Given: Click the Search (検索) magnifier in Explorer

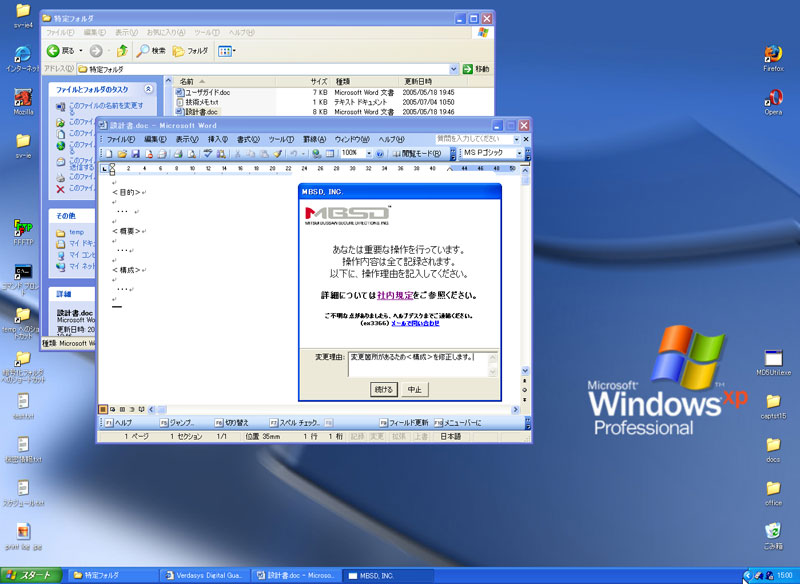Looking at the screenshot, I should click(x=152, y=50).
